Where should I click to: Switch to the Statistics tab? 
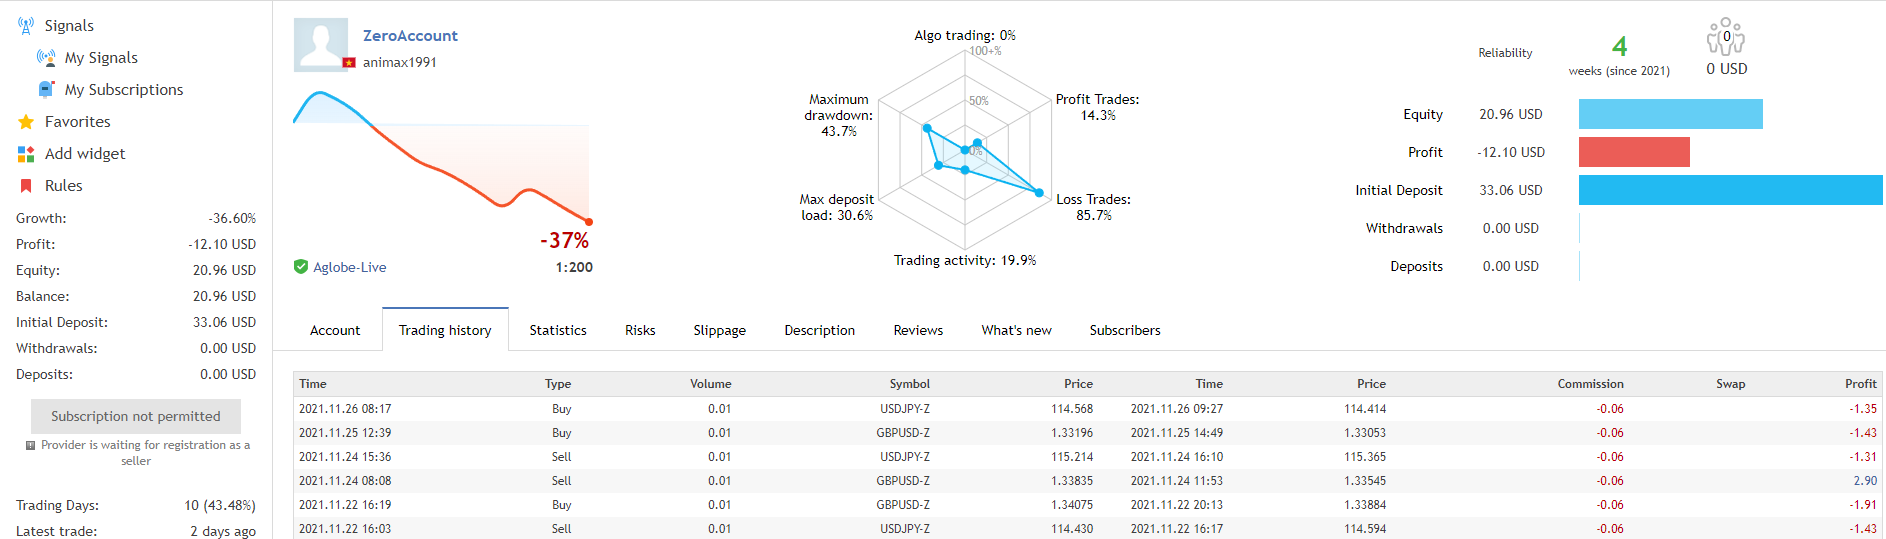pos(558,330)
